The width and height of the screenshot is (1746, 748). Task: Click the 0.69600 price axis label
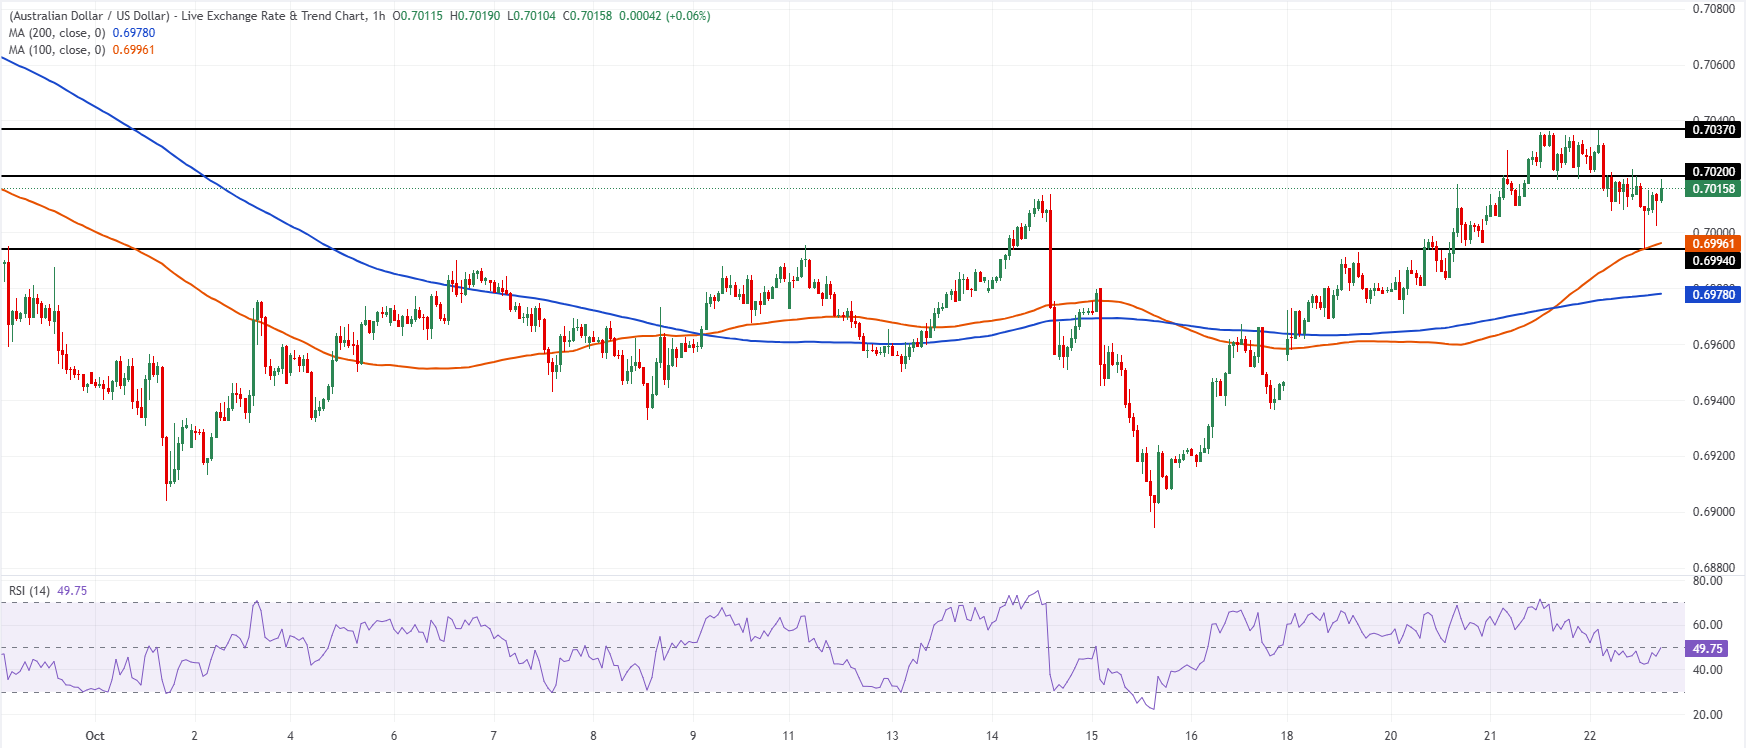pyautogui.click(x=1714, y=345)
